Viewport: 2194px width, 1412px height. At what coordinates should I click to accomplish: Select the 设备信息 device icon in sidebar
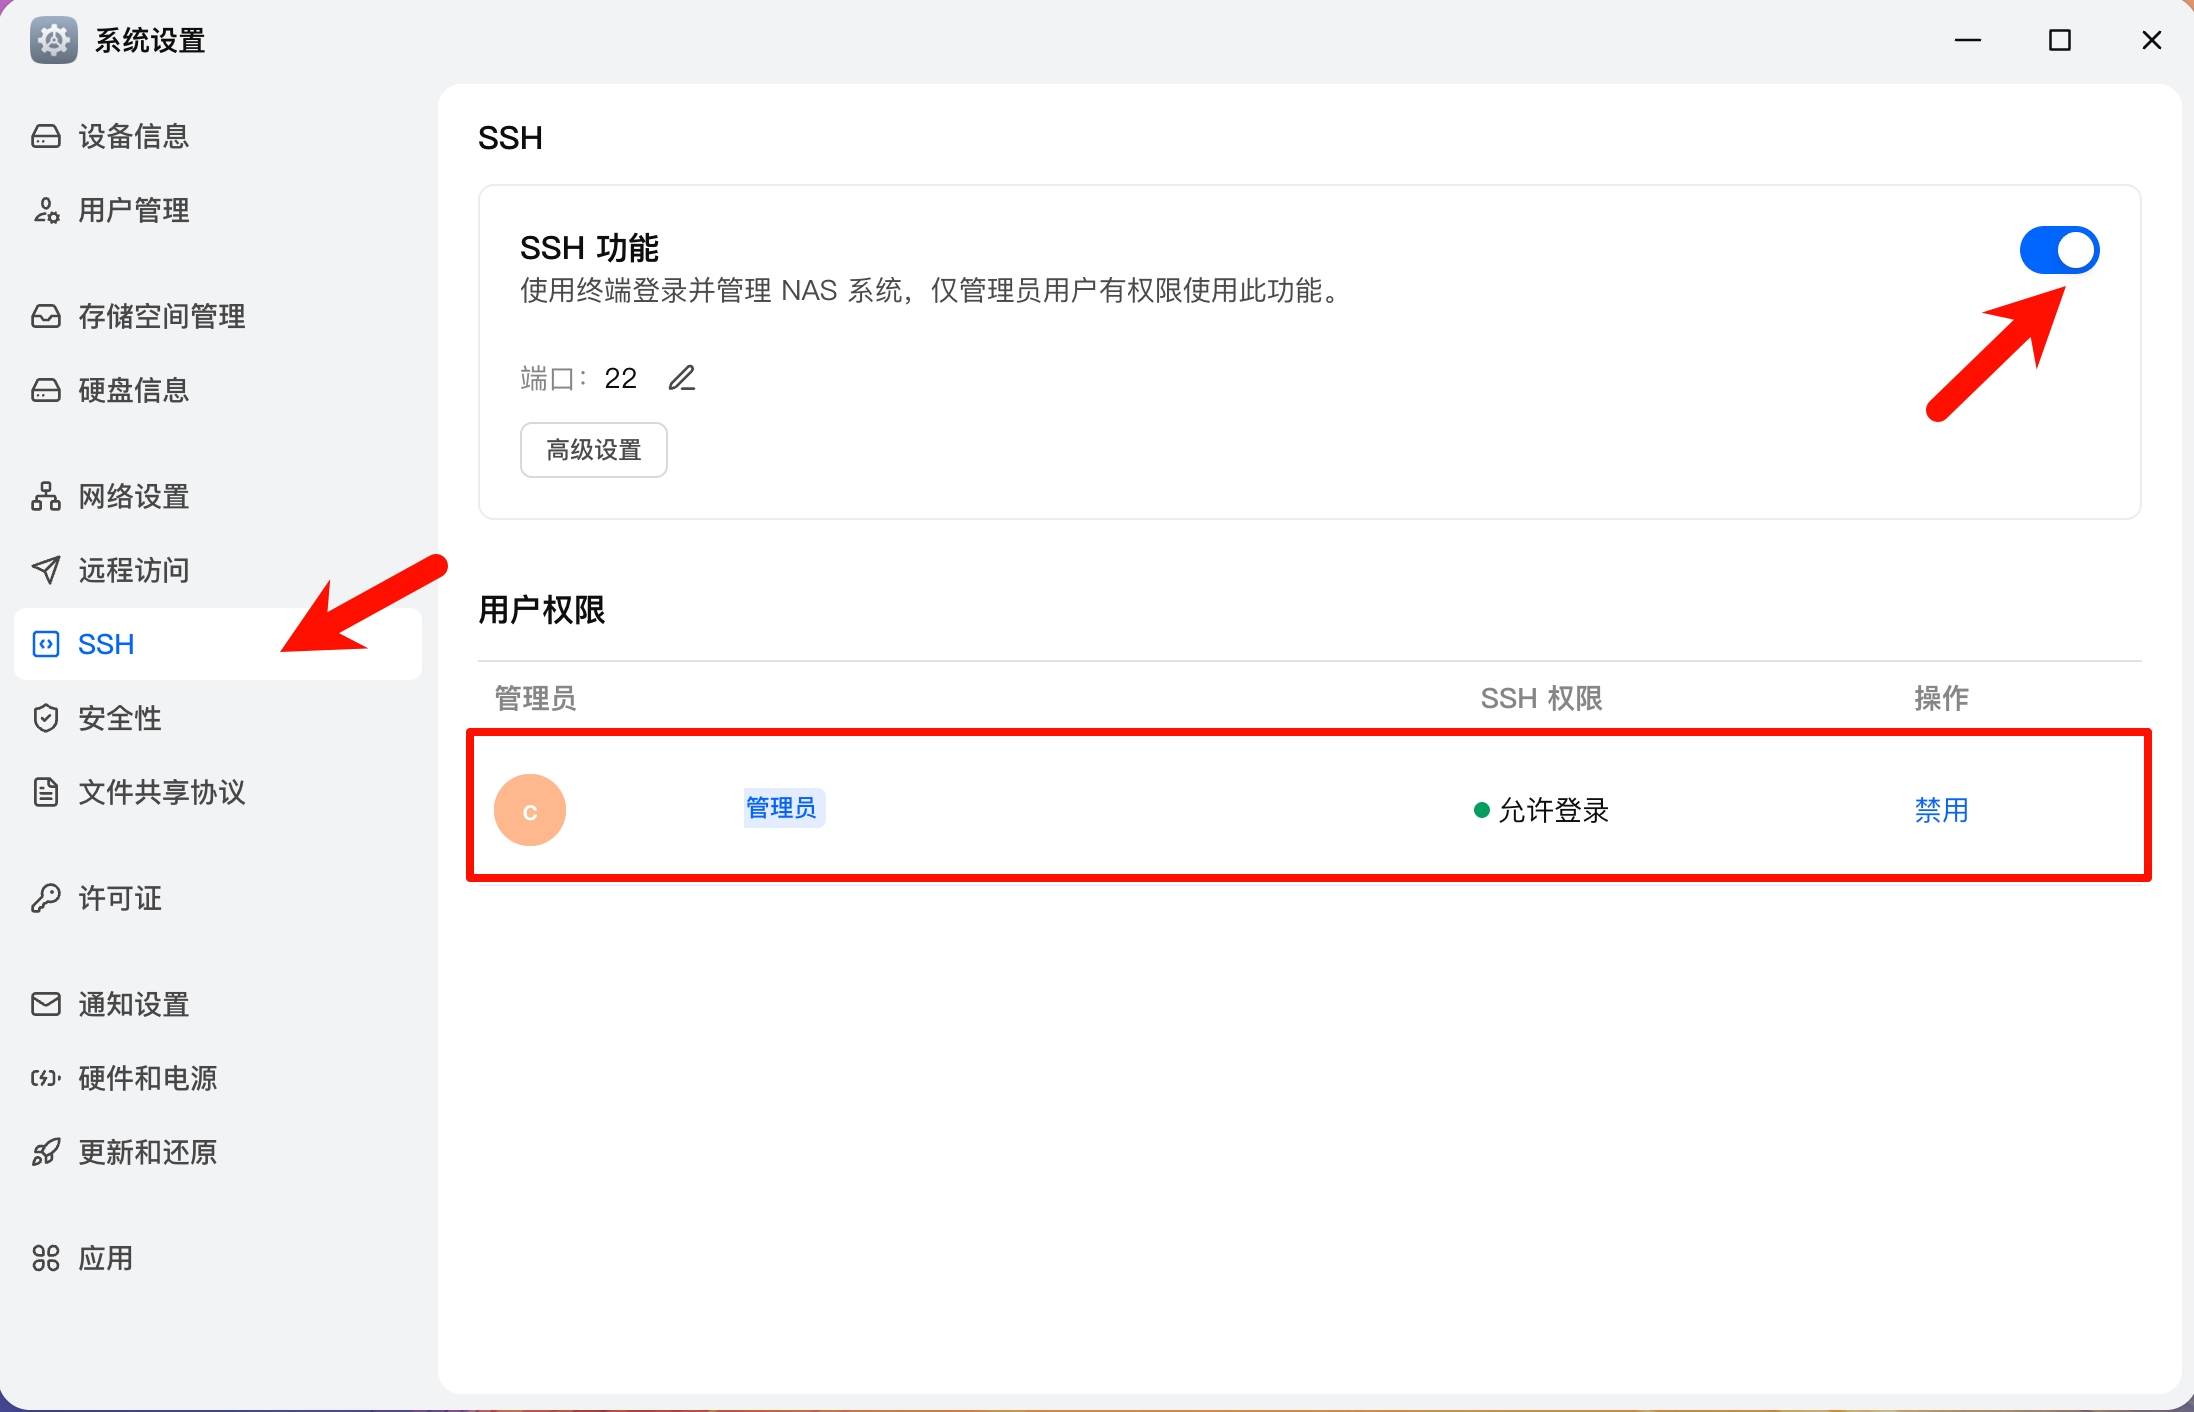(46, 136)
